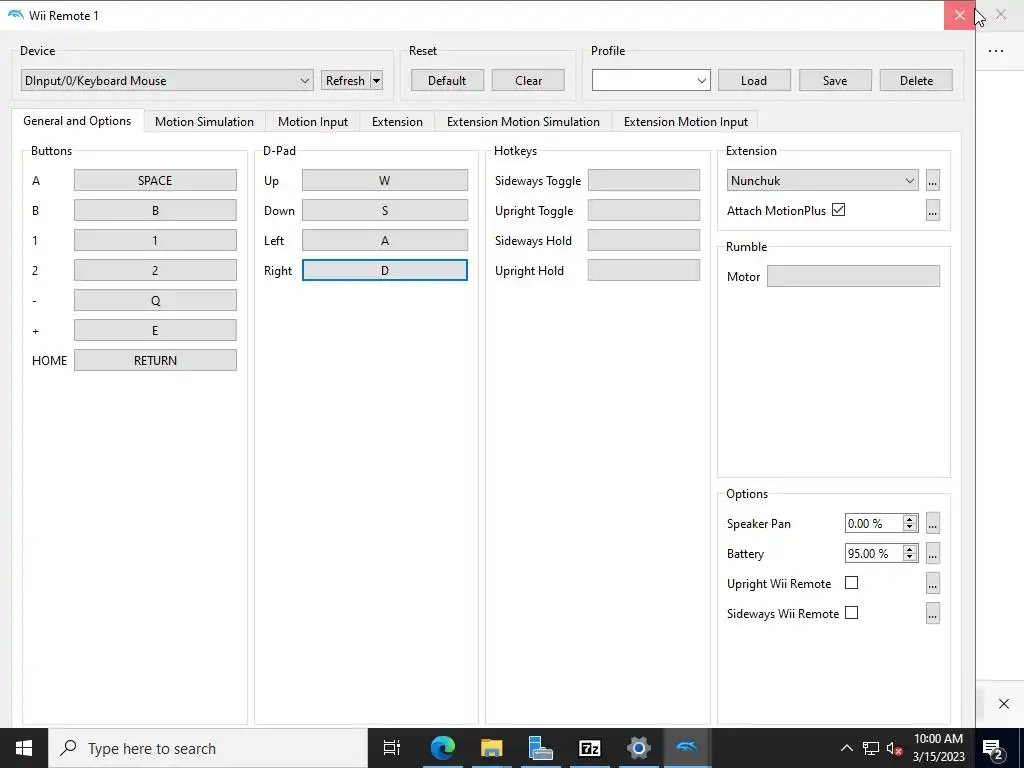Open advanced settings for Upright Wii Remote
The image size is (1024, 768).
coord(933,584)
